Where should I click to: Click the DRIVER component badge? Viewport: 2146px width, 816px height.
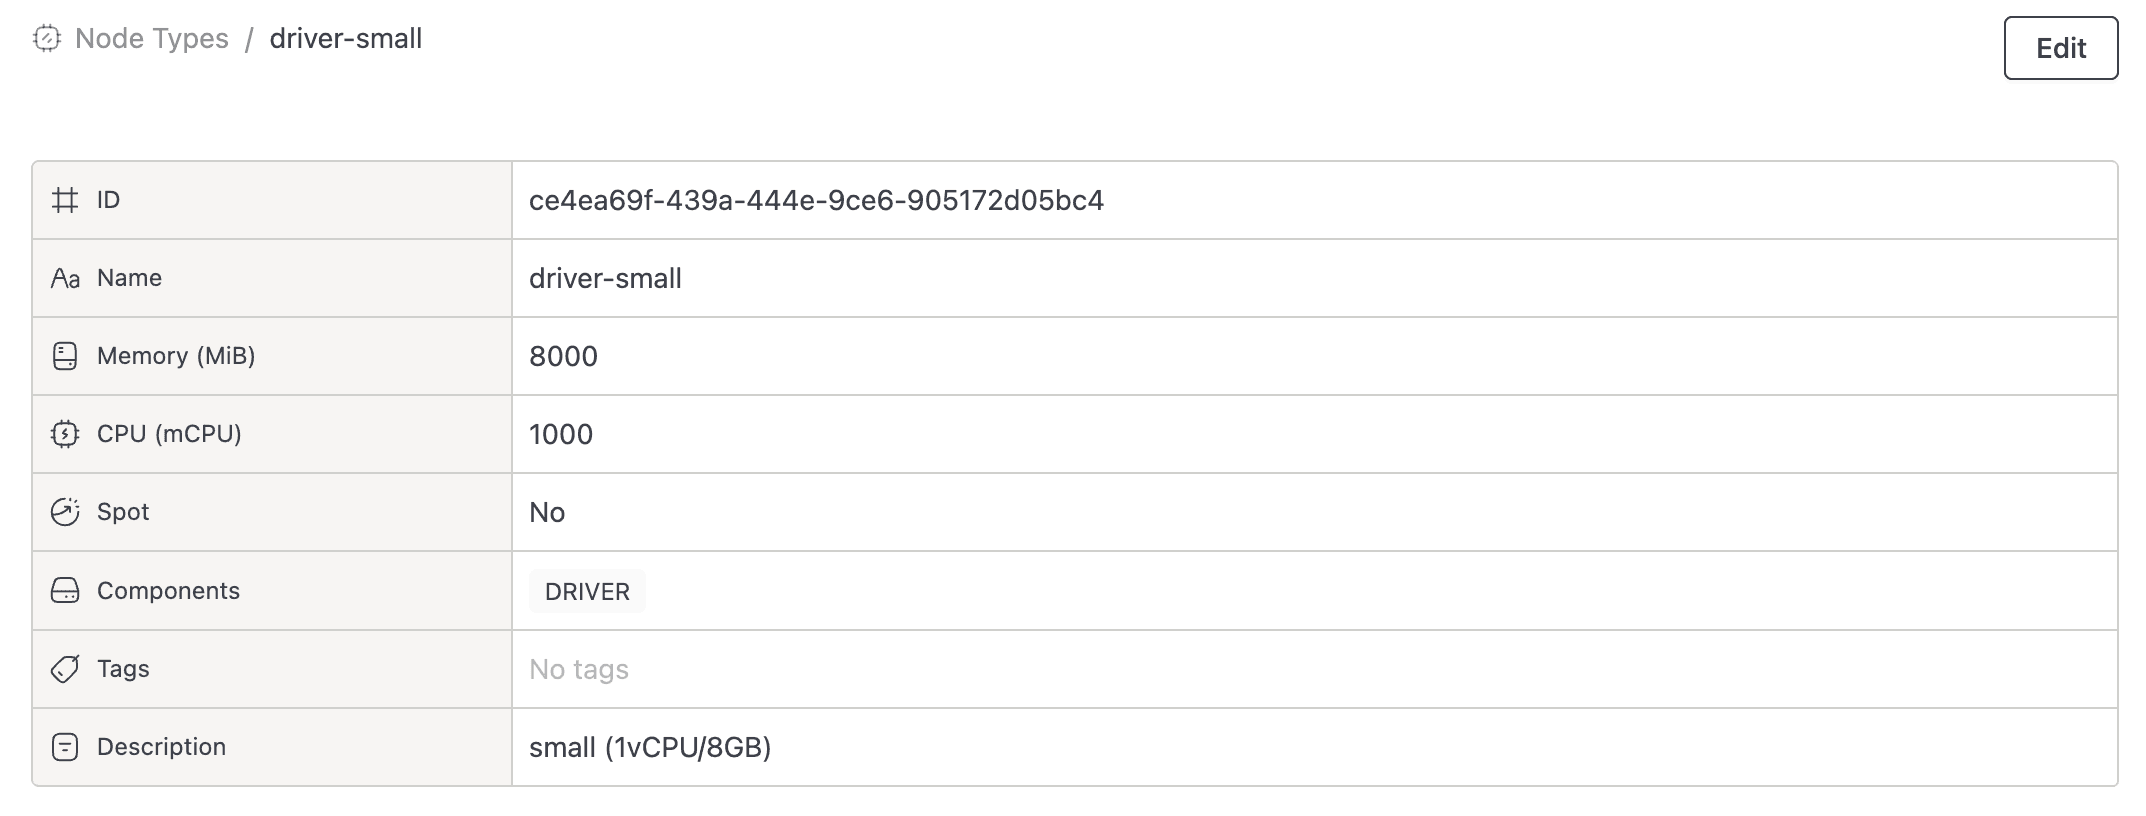point(587,592)
